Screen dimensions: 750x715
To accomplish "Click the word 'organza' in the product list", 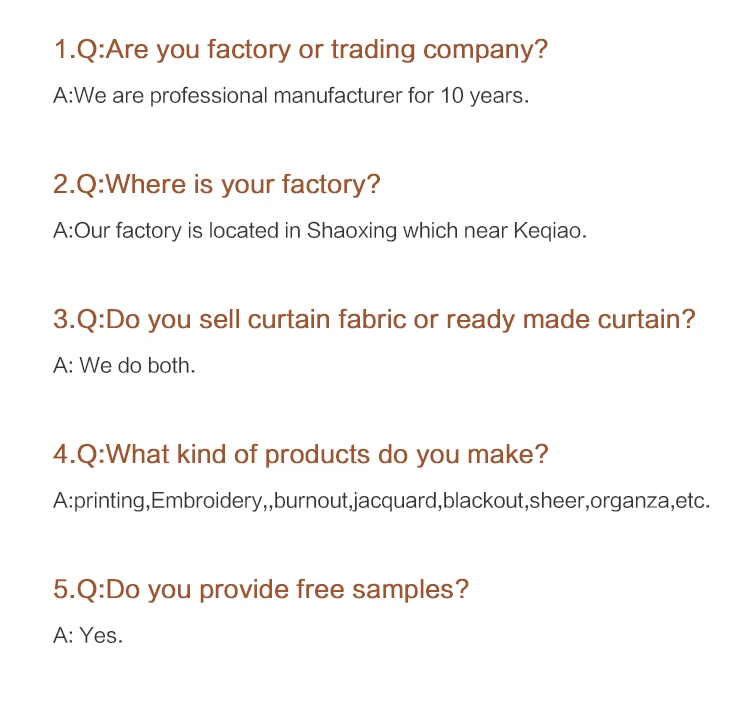I will coord(630,501).
